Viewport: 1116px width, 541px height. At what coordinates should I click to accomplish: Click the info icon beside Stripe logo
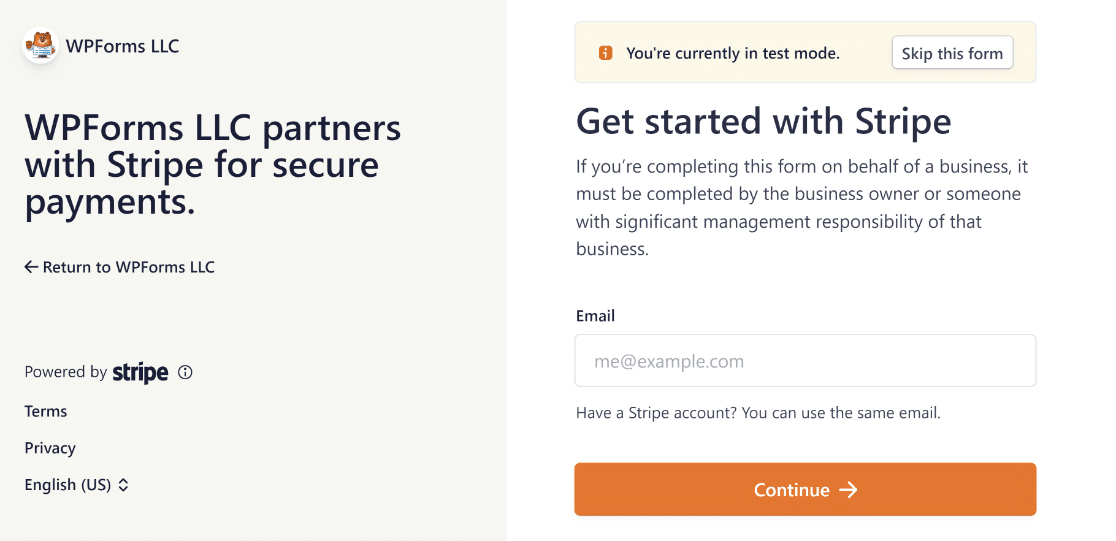click(x=185, y=372)
